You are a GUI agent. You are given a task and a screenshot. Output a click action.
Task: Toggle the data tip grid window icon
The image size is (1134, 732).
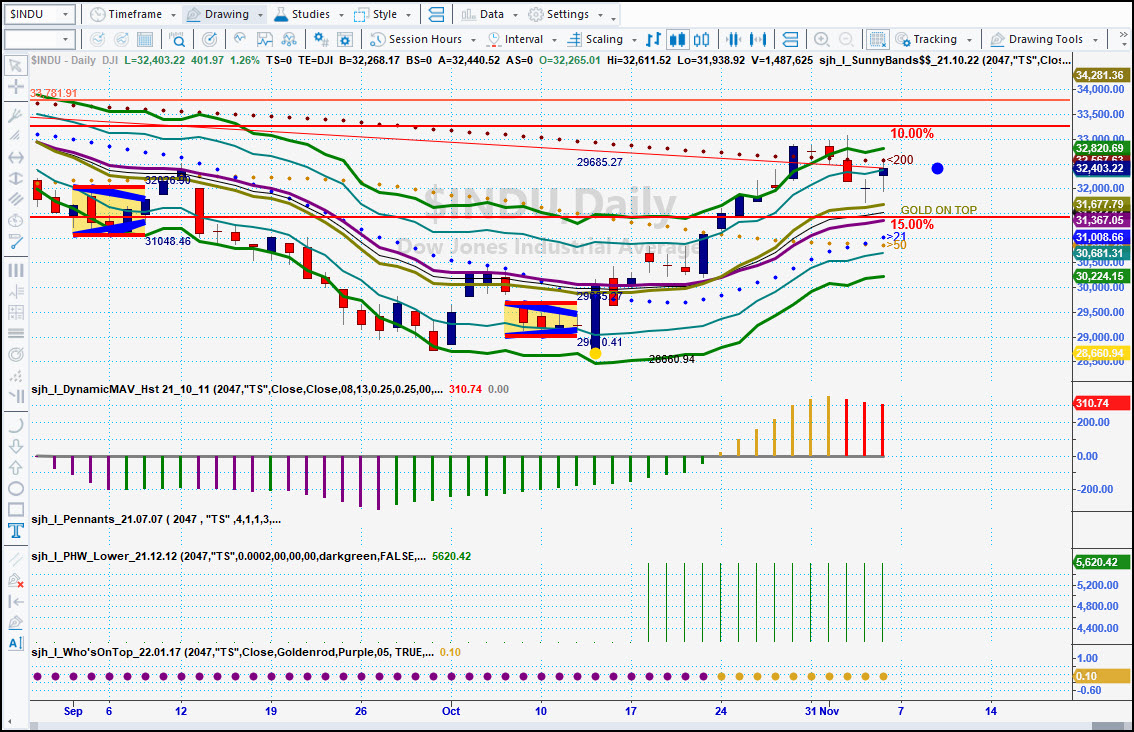pos(877,40)
